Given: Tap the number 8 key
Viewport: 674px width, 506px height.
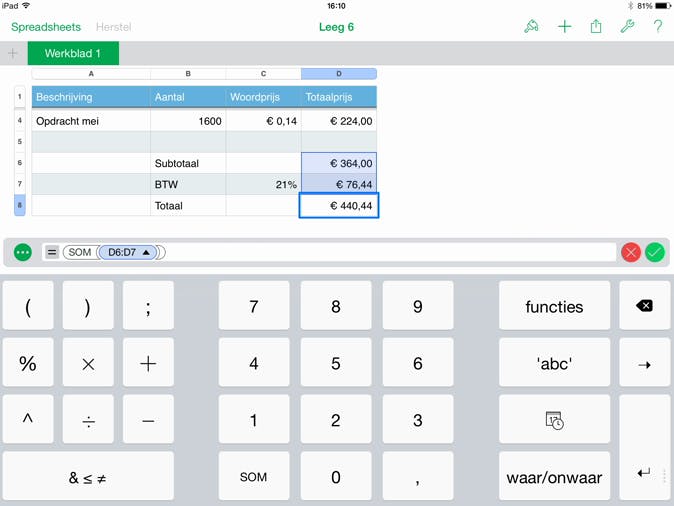Looking at the screenshot, I should (x=336, y=306).
